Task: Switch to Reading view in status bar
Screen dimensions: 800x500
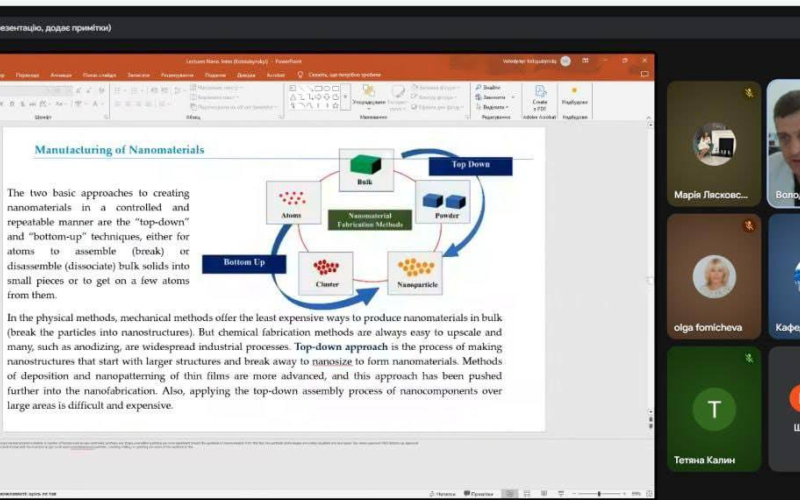Action: click(x=544, y=493)
